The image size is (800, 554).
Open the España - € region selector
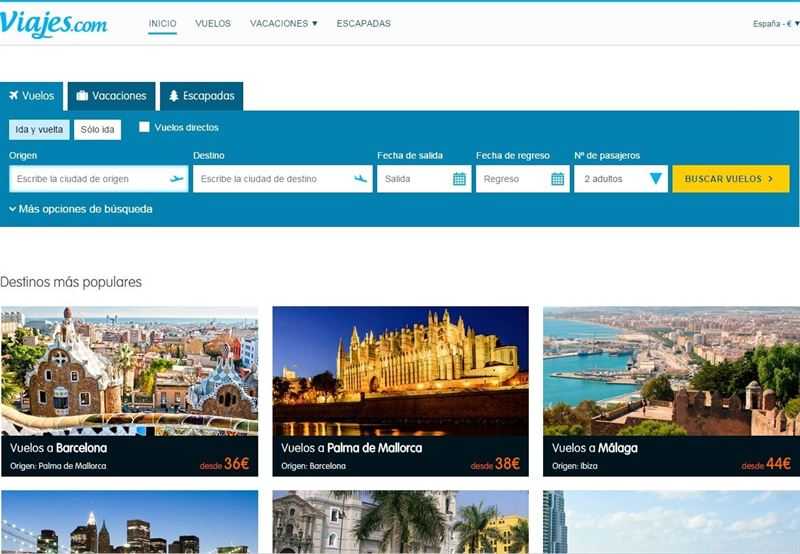point(776,23)
